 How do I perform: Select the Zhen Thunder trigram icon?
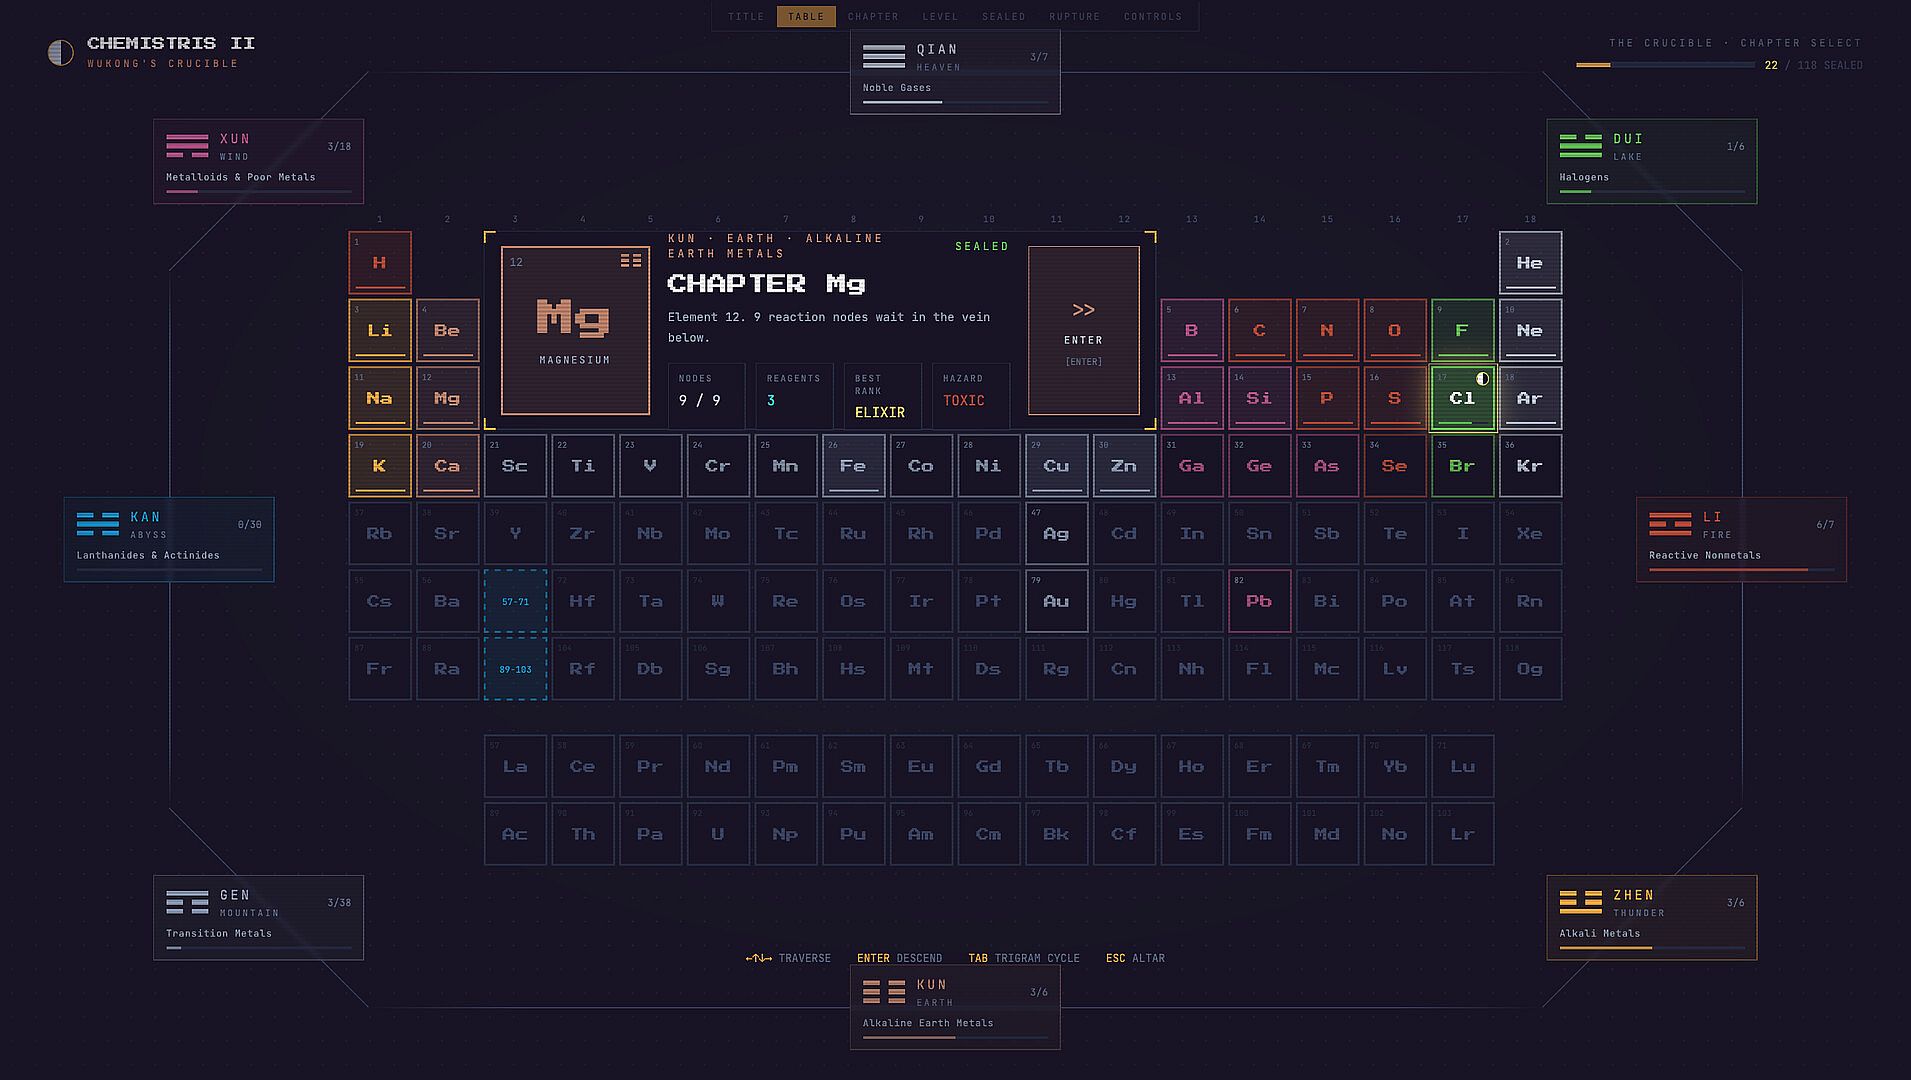pos(1581,902)
